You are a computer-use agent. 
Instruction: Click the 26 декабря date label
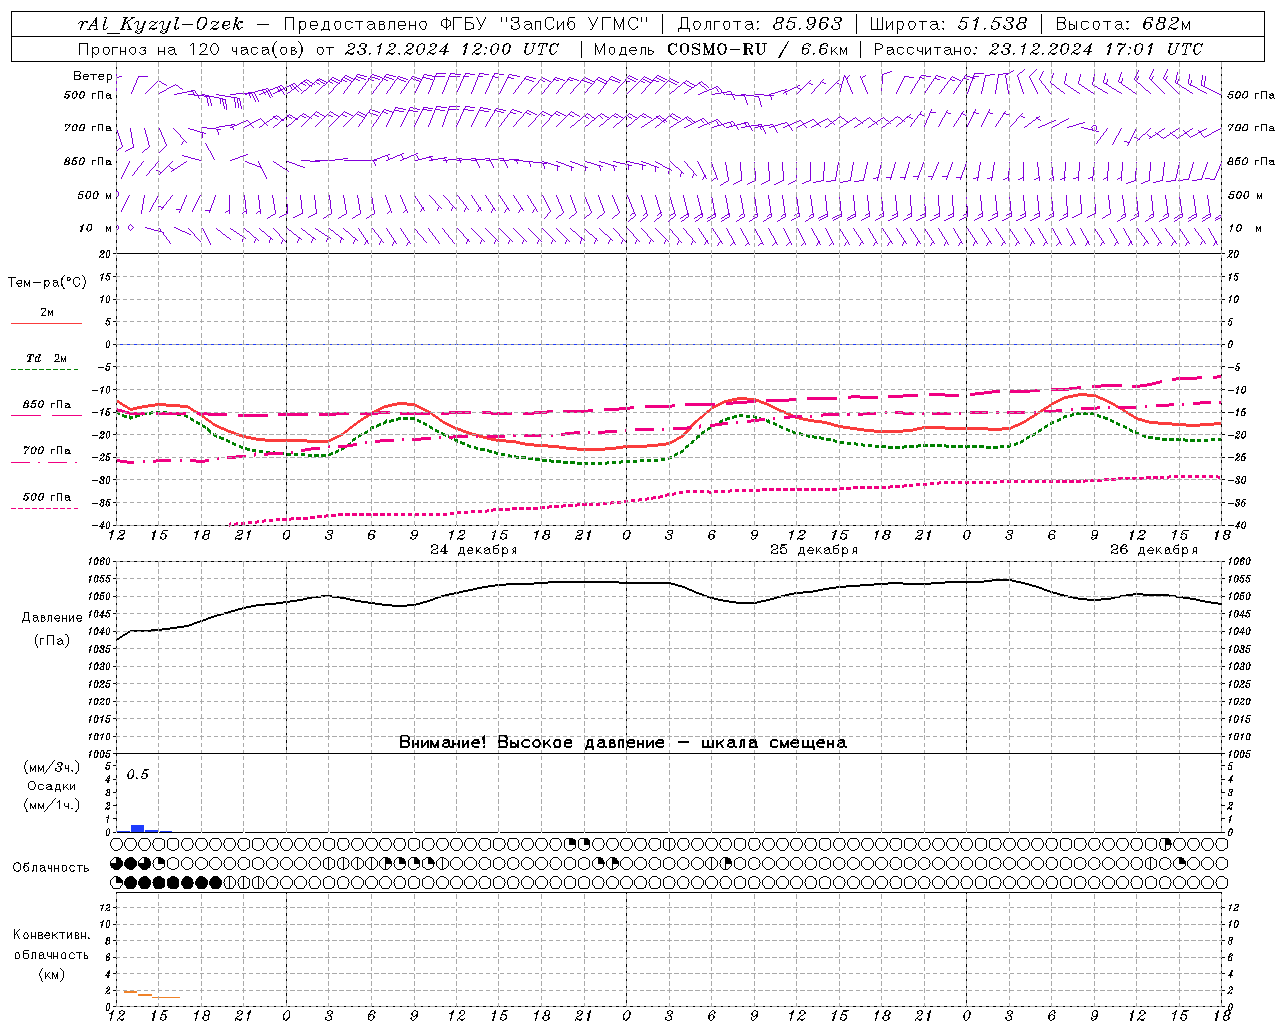click(1153, 550)
